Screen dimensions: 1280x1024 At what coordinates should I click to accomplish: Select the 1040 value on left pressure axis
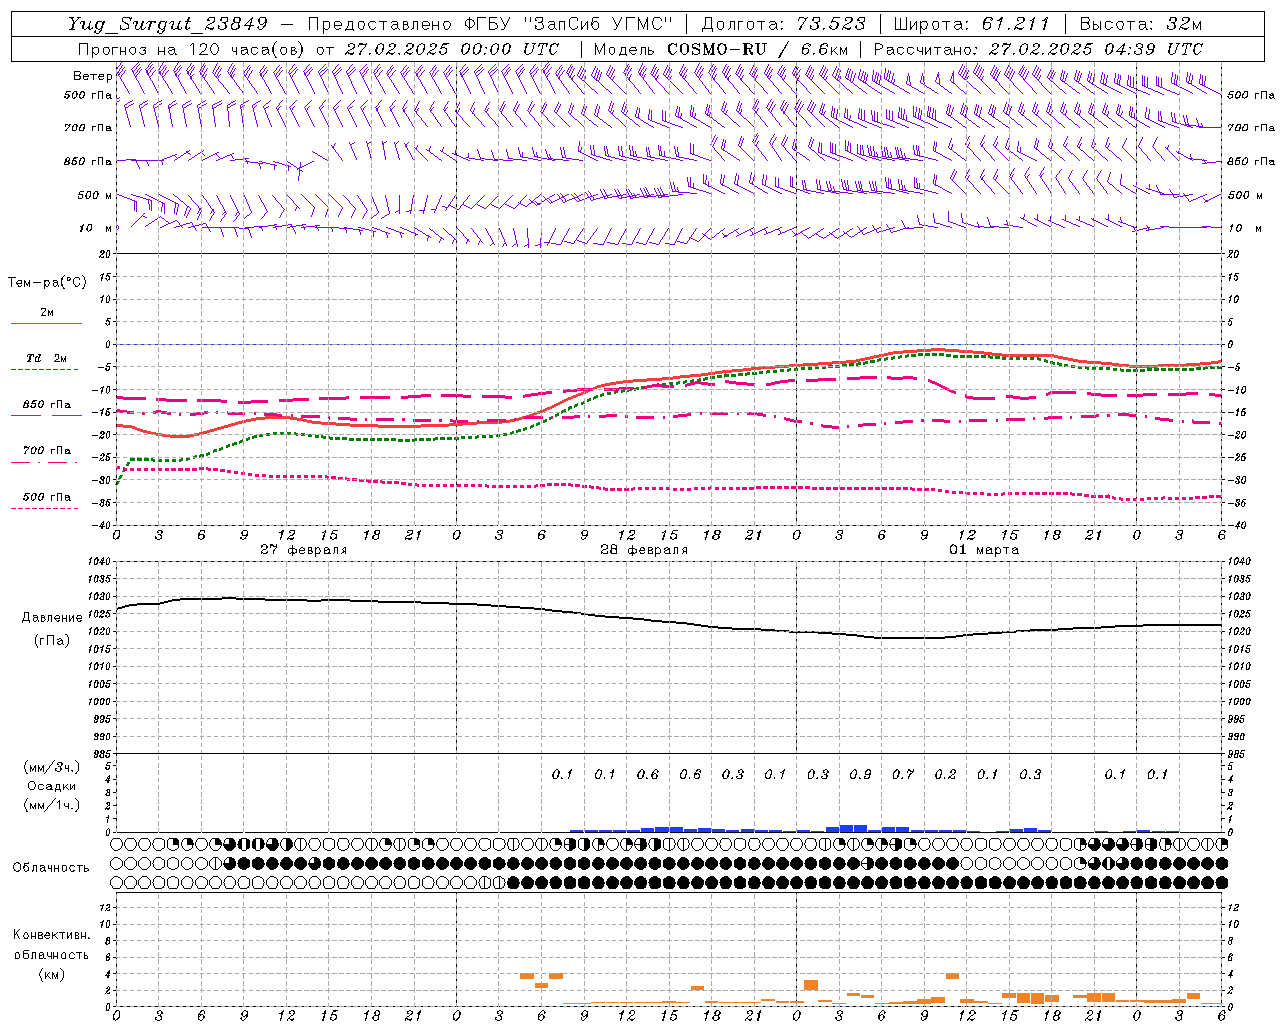[x=98, y=562]
